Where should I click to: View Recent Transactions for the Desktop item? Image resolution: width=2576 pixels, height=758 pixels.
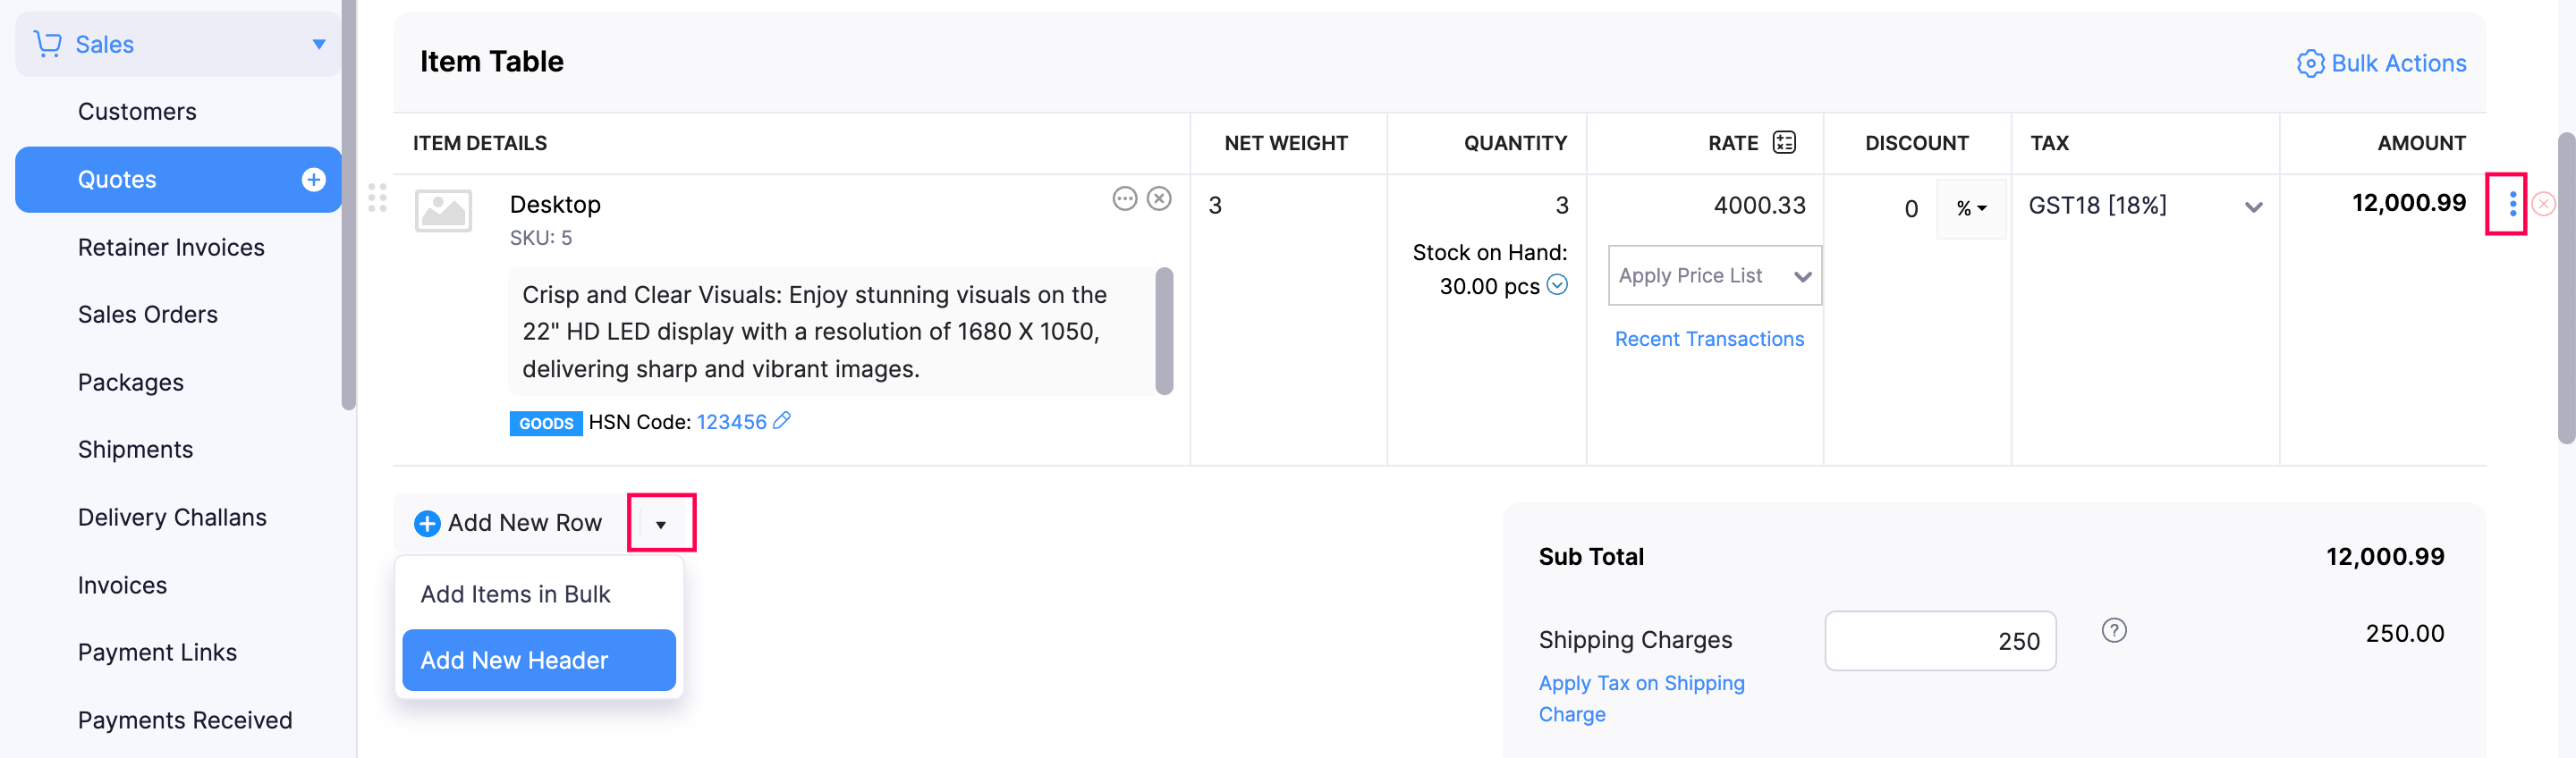1710,339
